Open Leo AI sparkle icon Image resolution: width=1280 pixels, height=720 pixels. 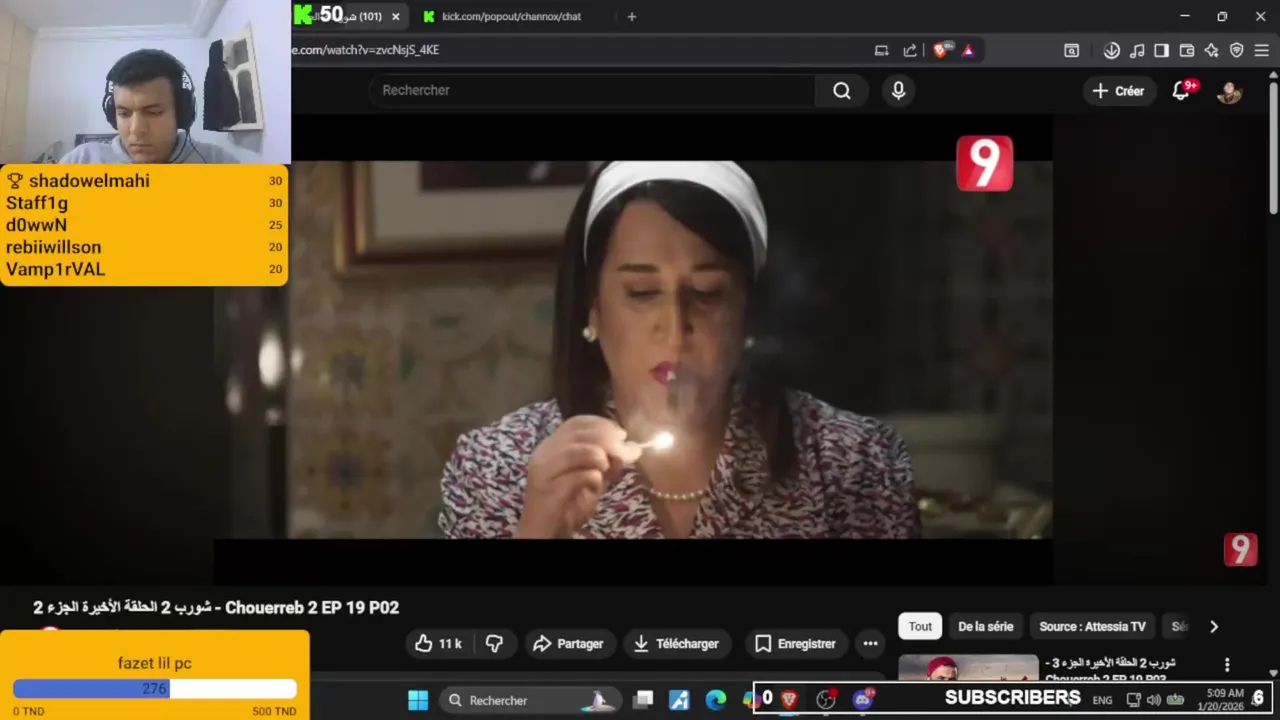[x=1211, y=50]
